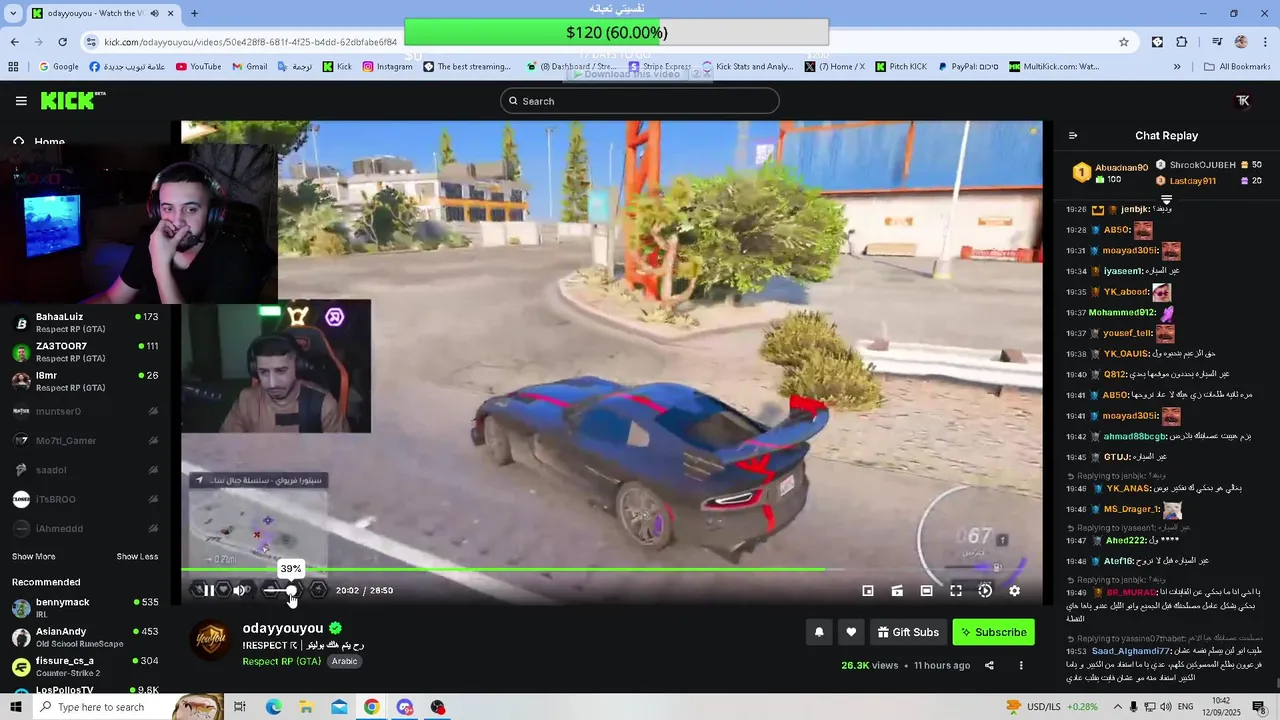Bookmark this page with star icon
This screenshot has width=1280, height=720.
click(x=1124, y=42)
